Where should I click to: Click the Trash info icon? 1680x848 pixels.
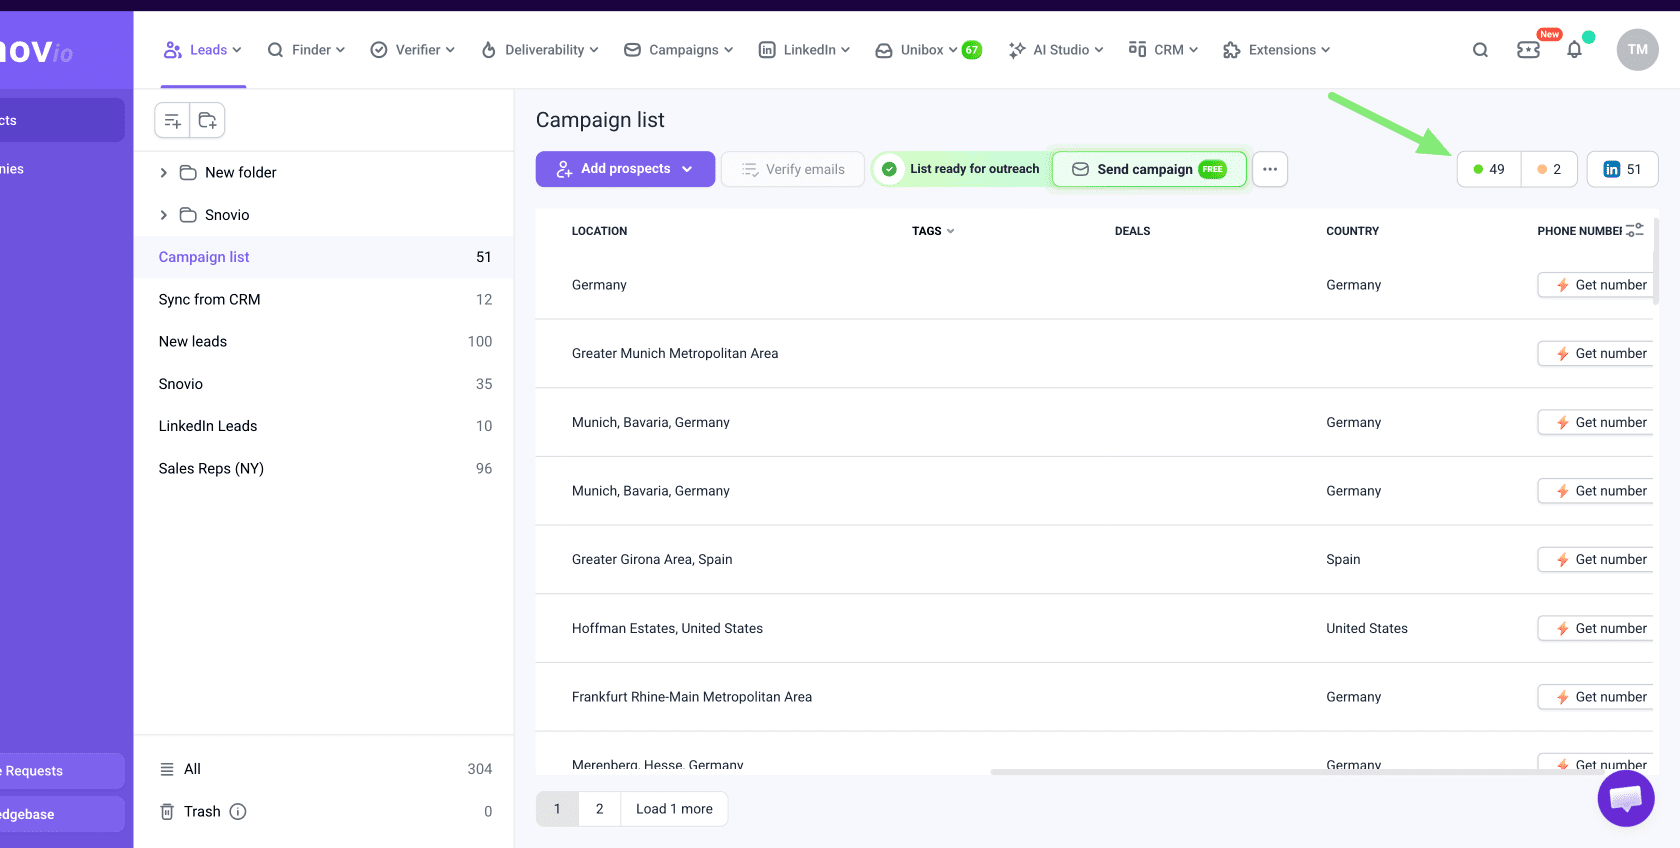pos(238,812)
